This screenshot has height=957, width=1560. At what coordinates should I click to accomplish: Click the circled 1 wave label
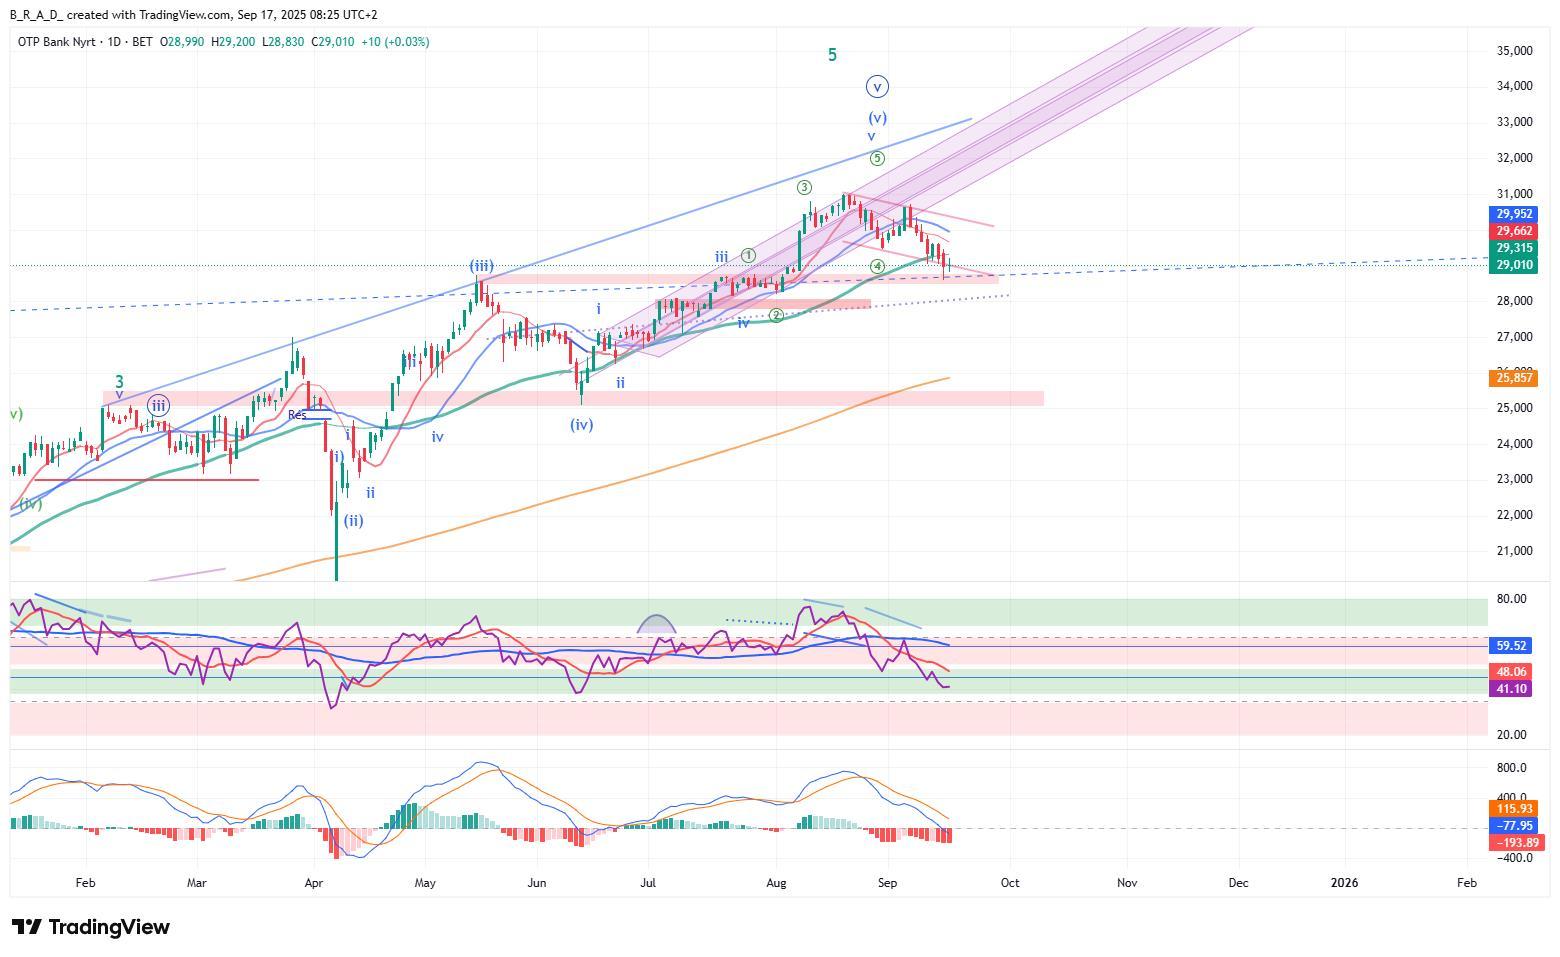coord(748,256)
